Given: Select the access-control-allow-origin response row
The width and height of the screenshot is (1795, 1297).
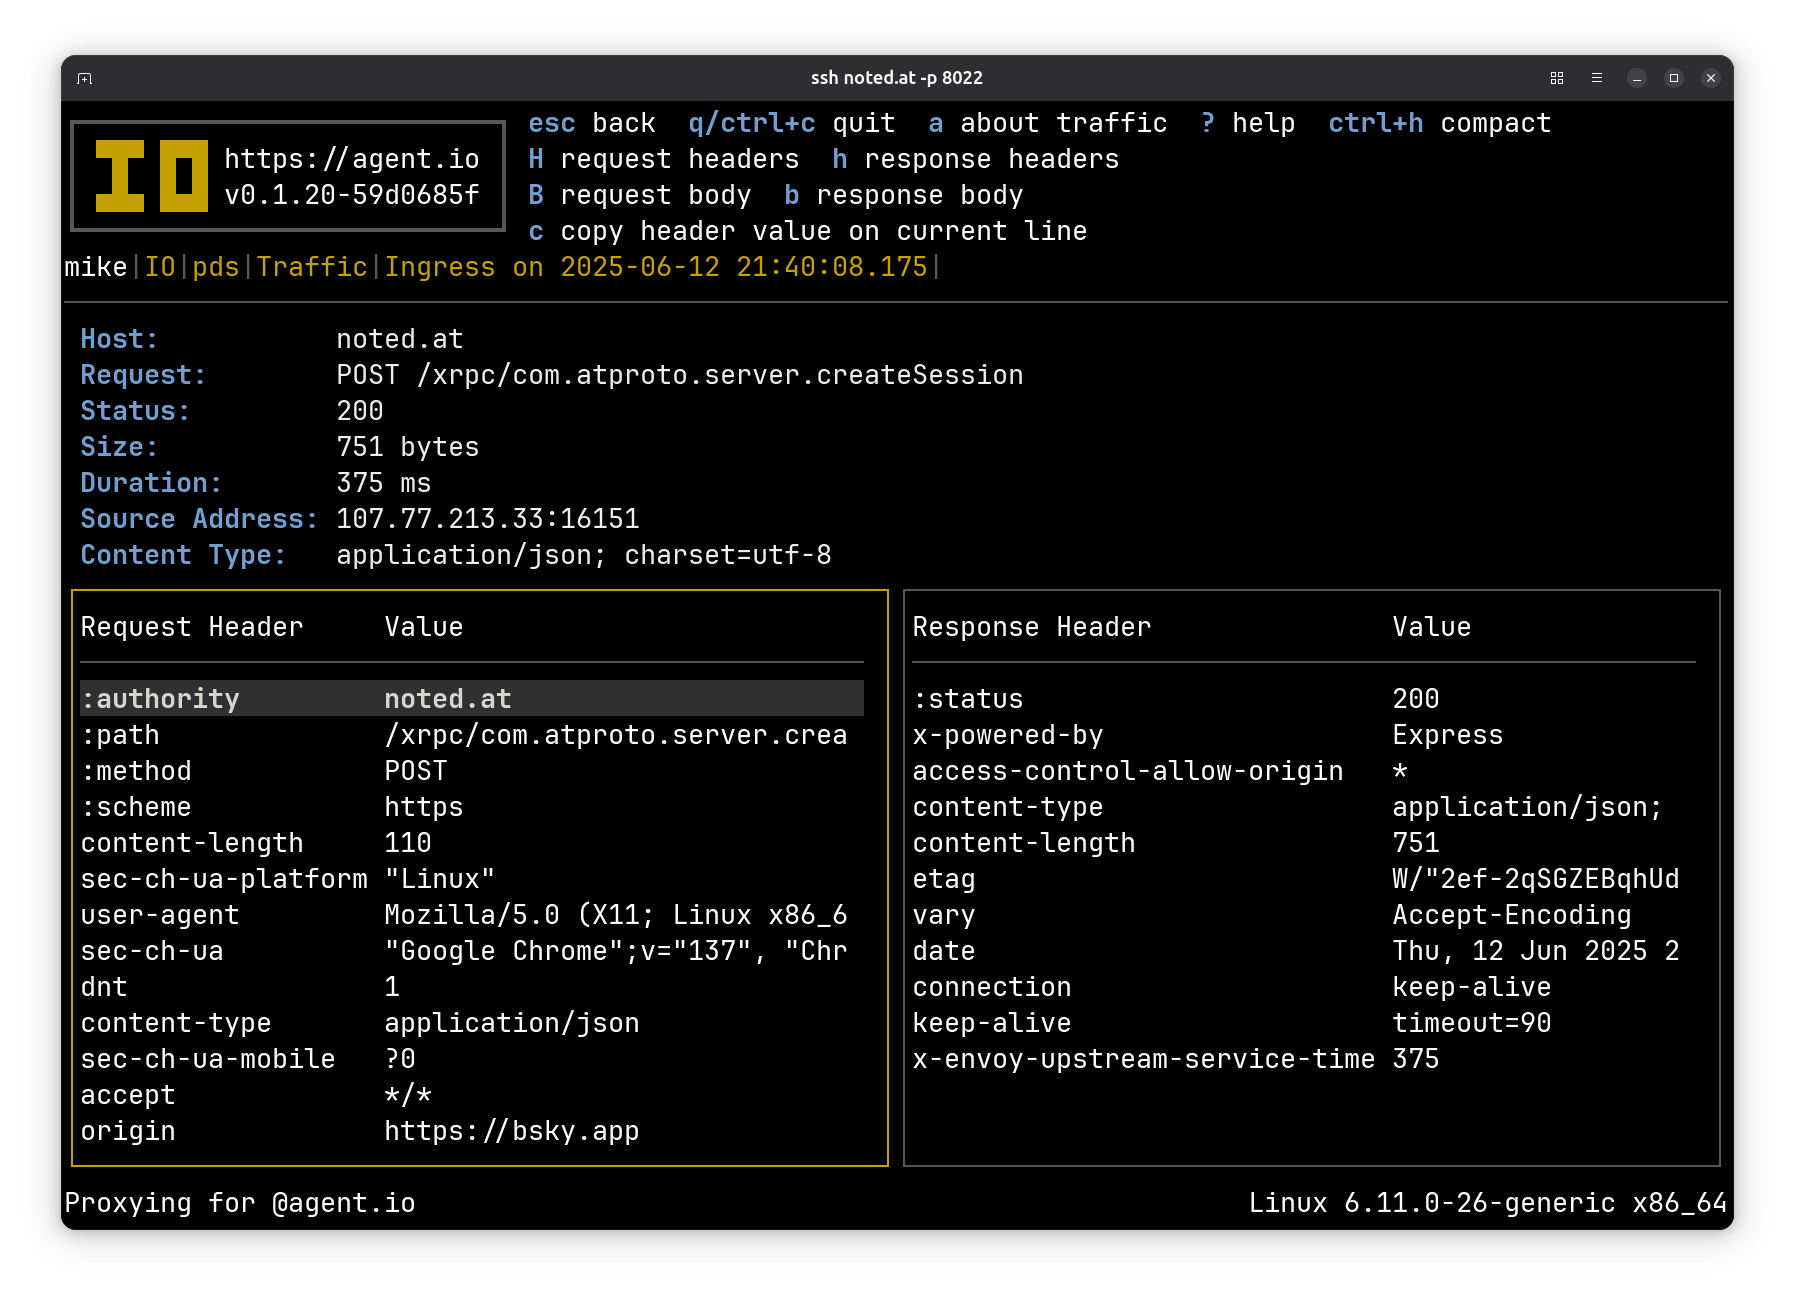Looking at the screenshot, I should 1304,771.
